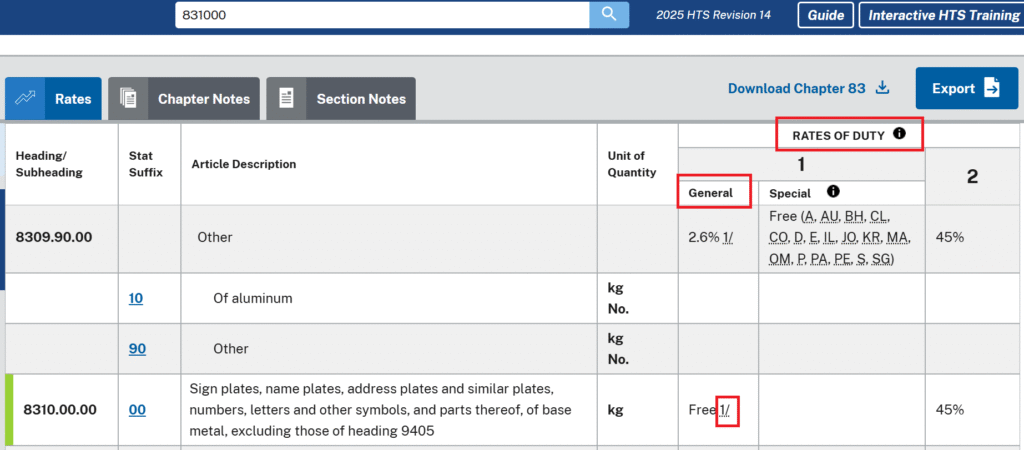Switch to the Section Notes tab
The image size is (1024, 450).
341,99
